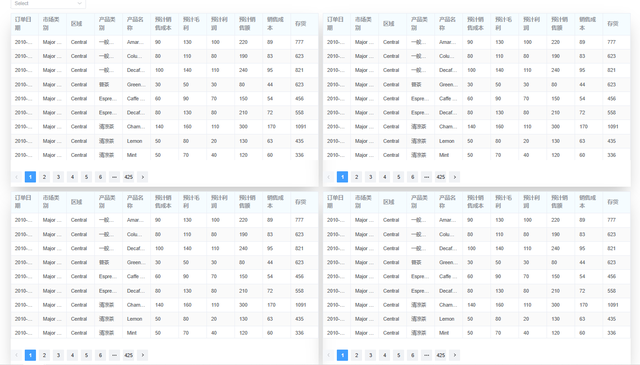This screenshot has height=365, width=640.
Task: Select page 4 in bottom-left table pagination
Action: tap(72, 355)
